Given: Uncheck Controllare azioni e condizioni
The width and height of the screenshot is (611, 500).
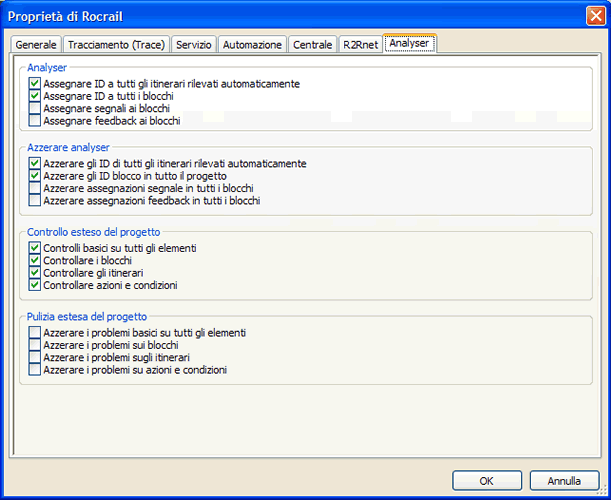Looking at the screenshot, I should pos(35,285).
